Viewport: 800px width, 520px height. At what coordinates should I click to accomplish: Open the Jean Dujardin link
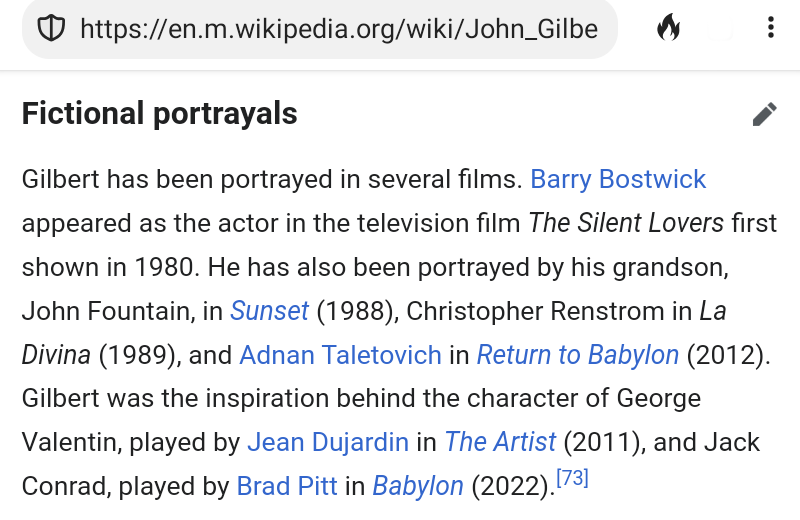328,442
